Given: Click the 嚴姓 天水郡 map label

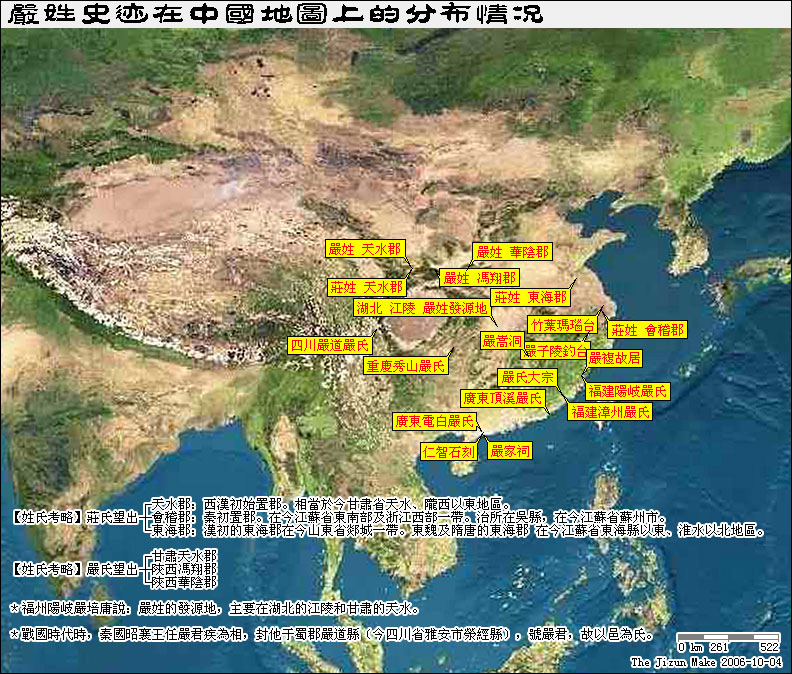Looking at the screenshot, I should point(365,247).
